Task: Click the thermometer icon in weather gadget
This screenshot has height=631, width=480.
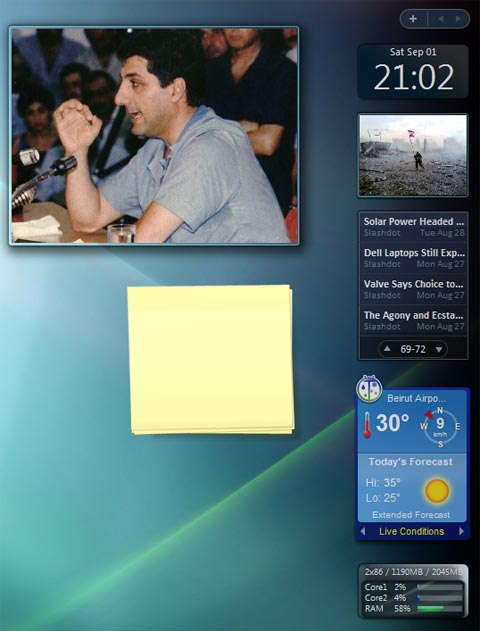Action: 367,424
